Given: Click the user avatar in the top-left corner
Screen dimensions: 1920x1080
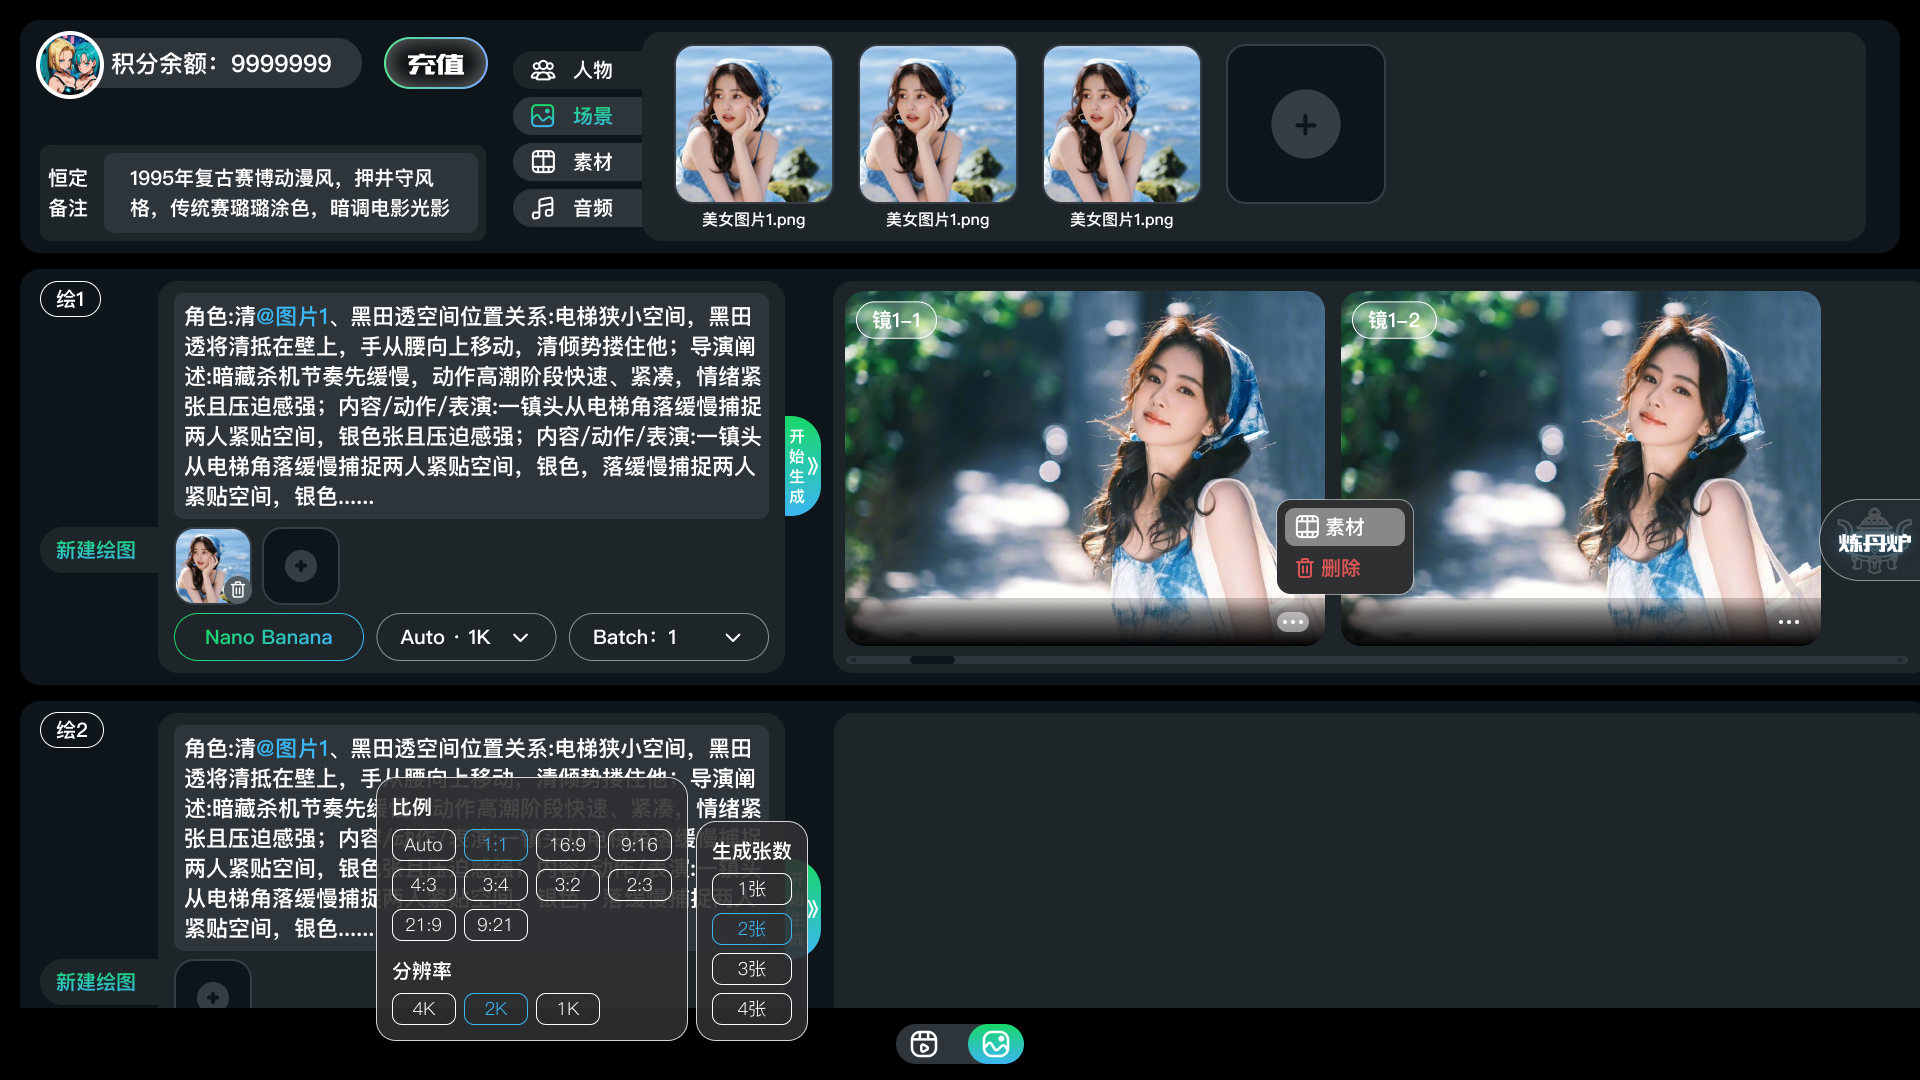Looking at the screenshot, I should pyautogui.click(x=69, y=62).
